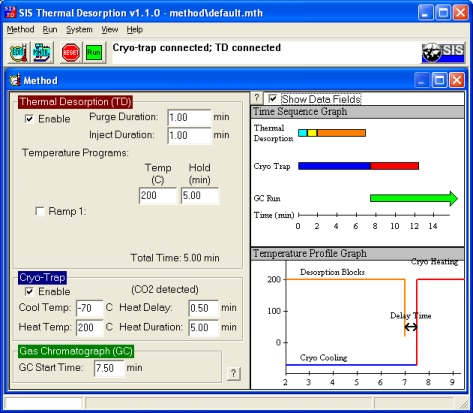Click the Heat Delay field
The image size is (473, 413).
point(203,308)
